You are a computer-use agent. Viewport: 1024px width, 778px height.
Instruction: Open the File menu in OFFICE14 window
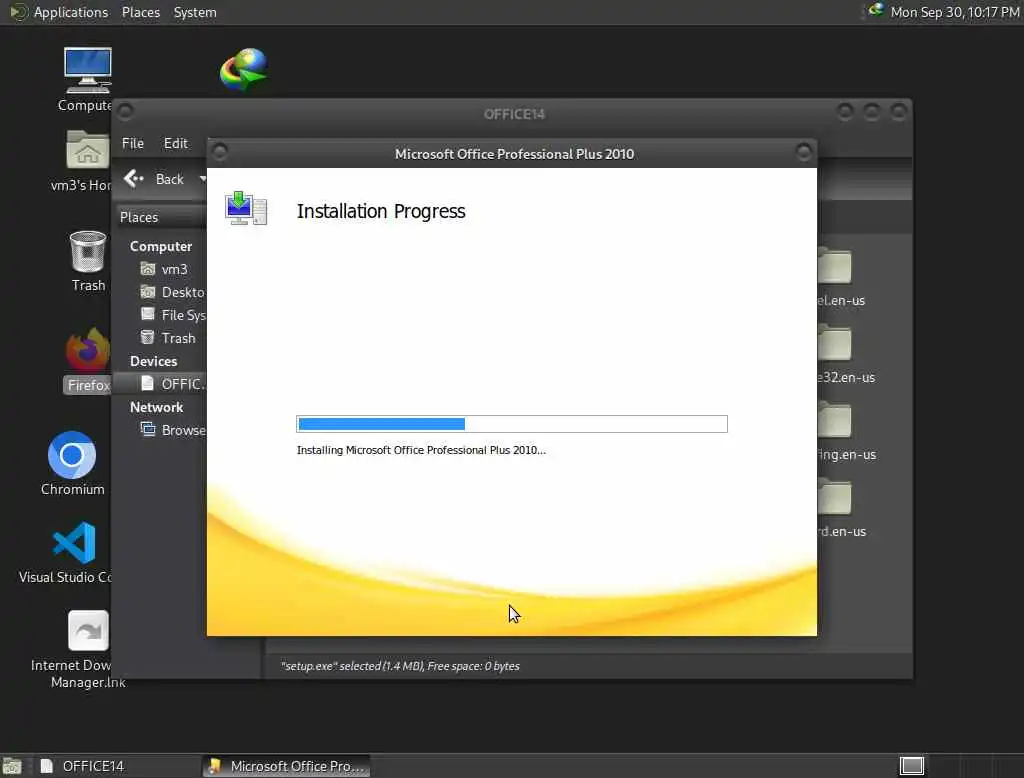133,143
